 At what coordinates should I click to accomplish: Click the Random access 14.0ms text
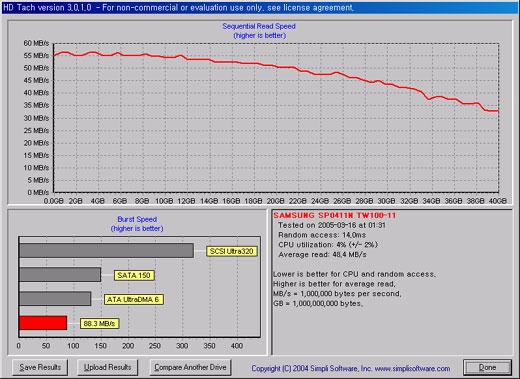[x=322, y=235]
